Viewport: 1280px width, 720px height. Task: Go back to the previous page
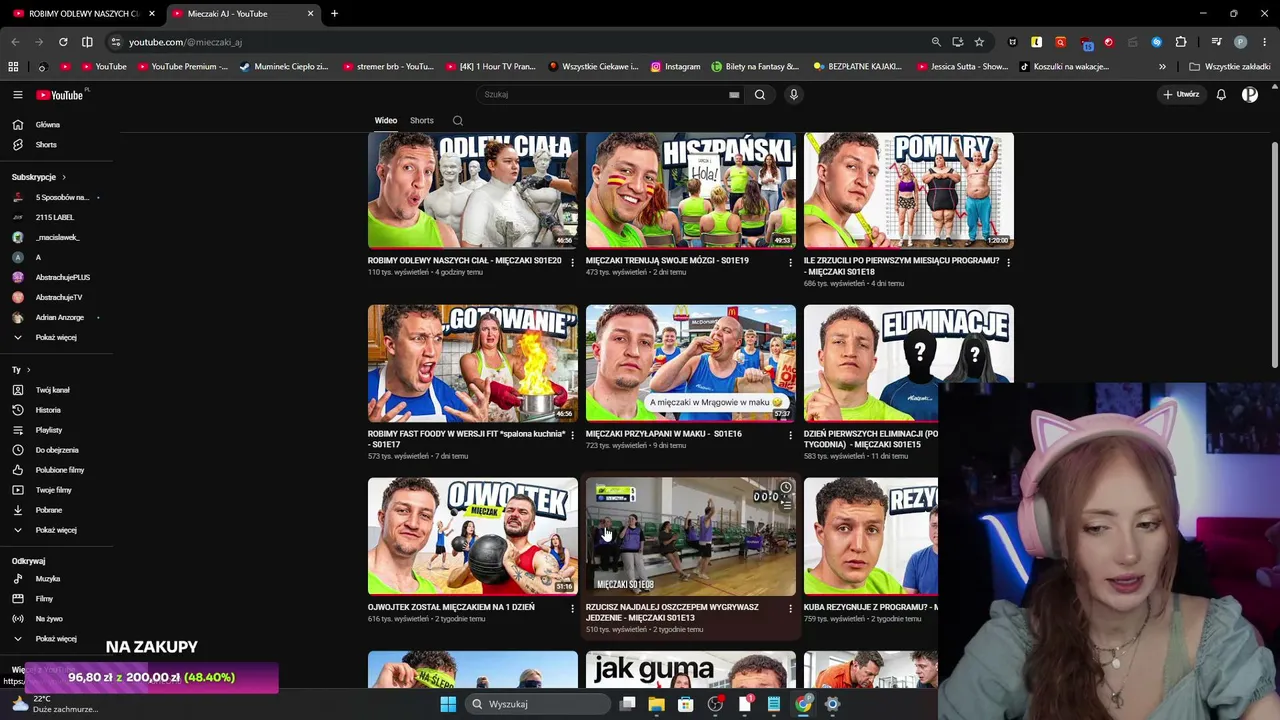click(15, 42)
